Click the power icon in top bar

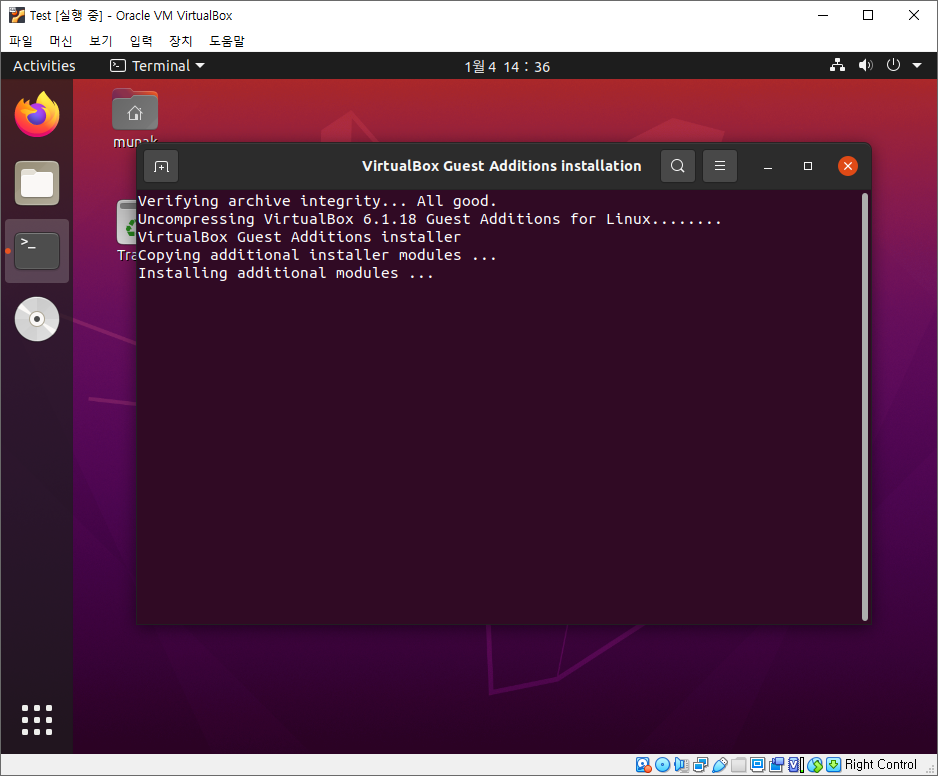893,65
